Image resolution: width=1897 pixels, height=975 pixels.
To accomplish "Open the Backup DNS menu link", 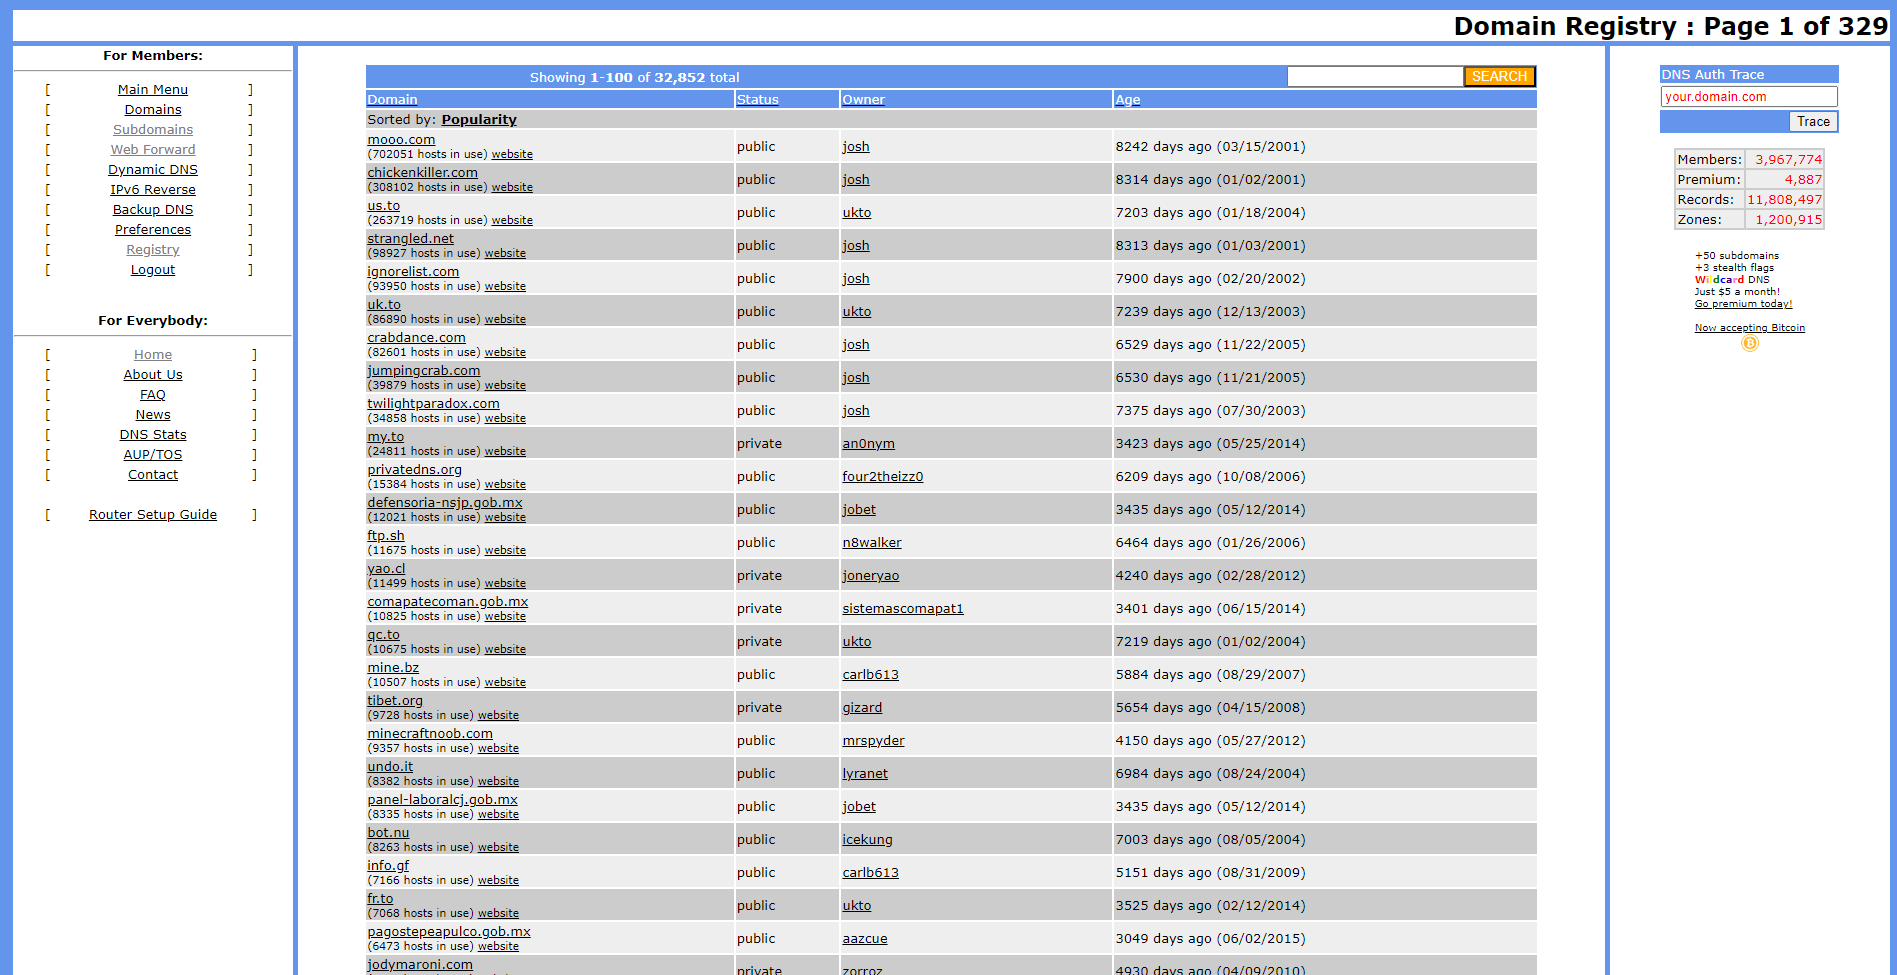I will point(152,210).
